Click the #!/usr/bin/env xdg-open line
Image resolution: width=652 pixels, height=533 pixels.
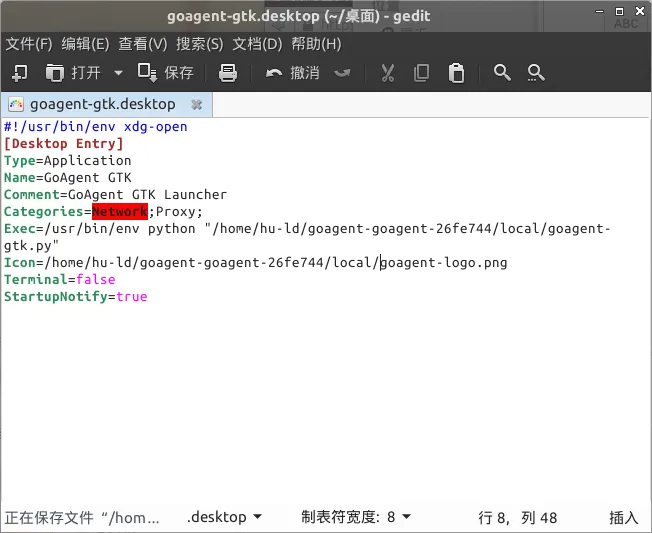pos(96,127)
